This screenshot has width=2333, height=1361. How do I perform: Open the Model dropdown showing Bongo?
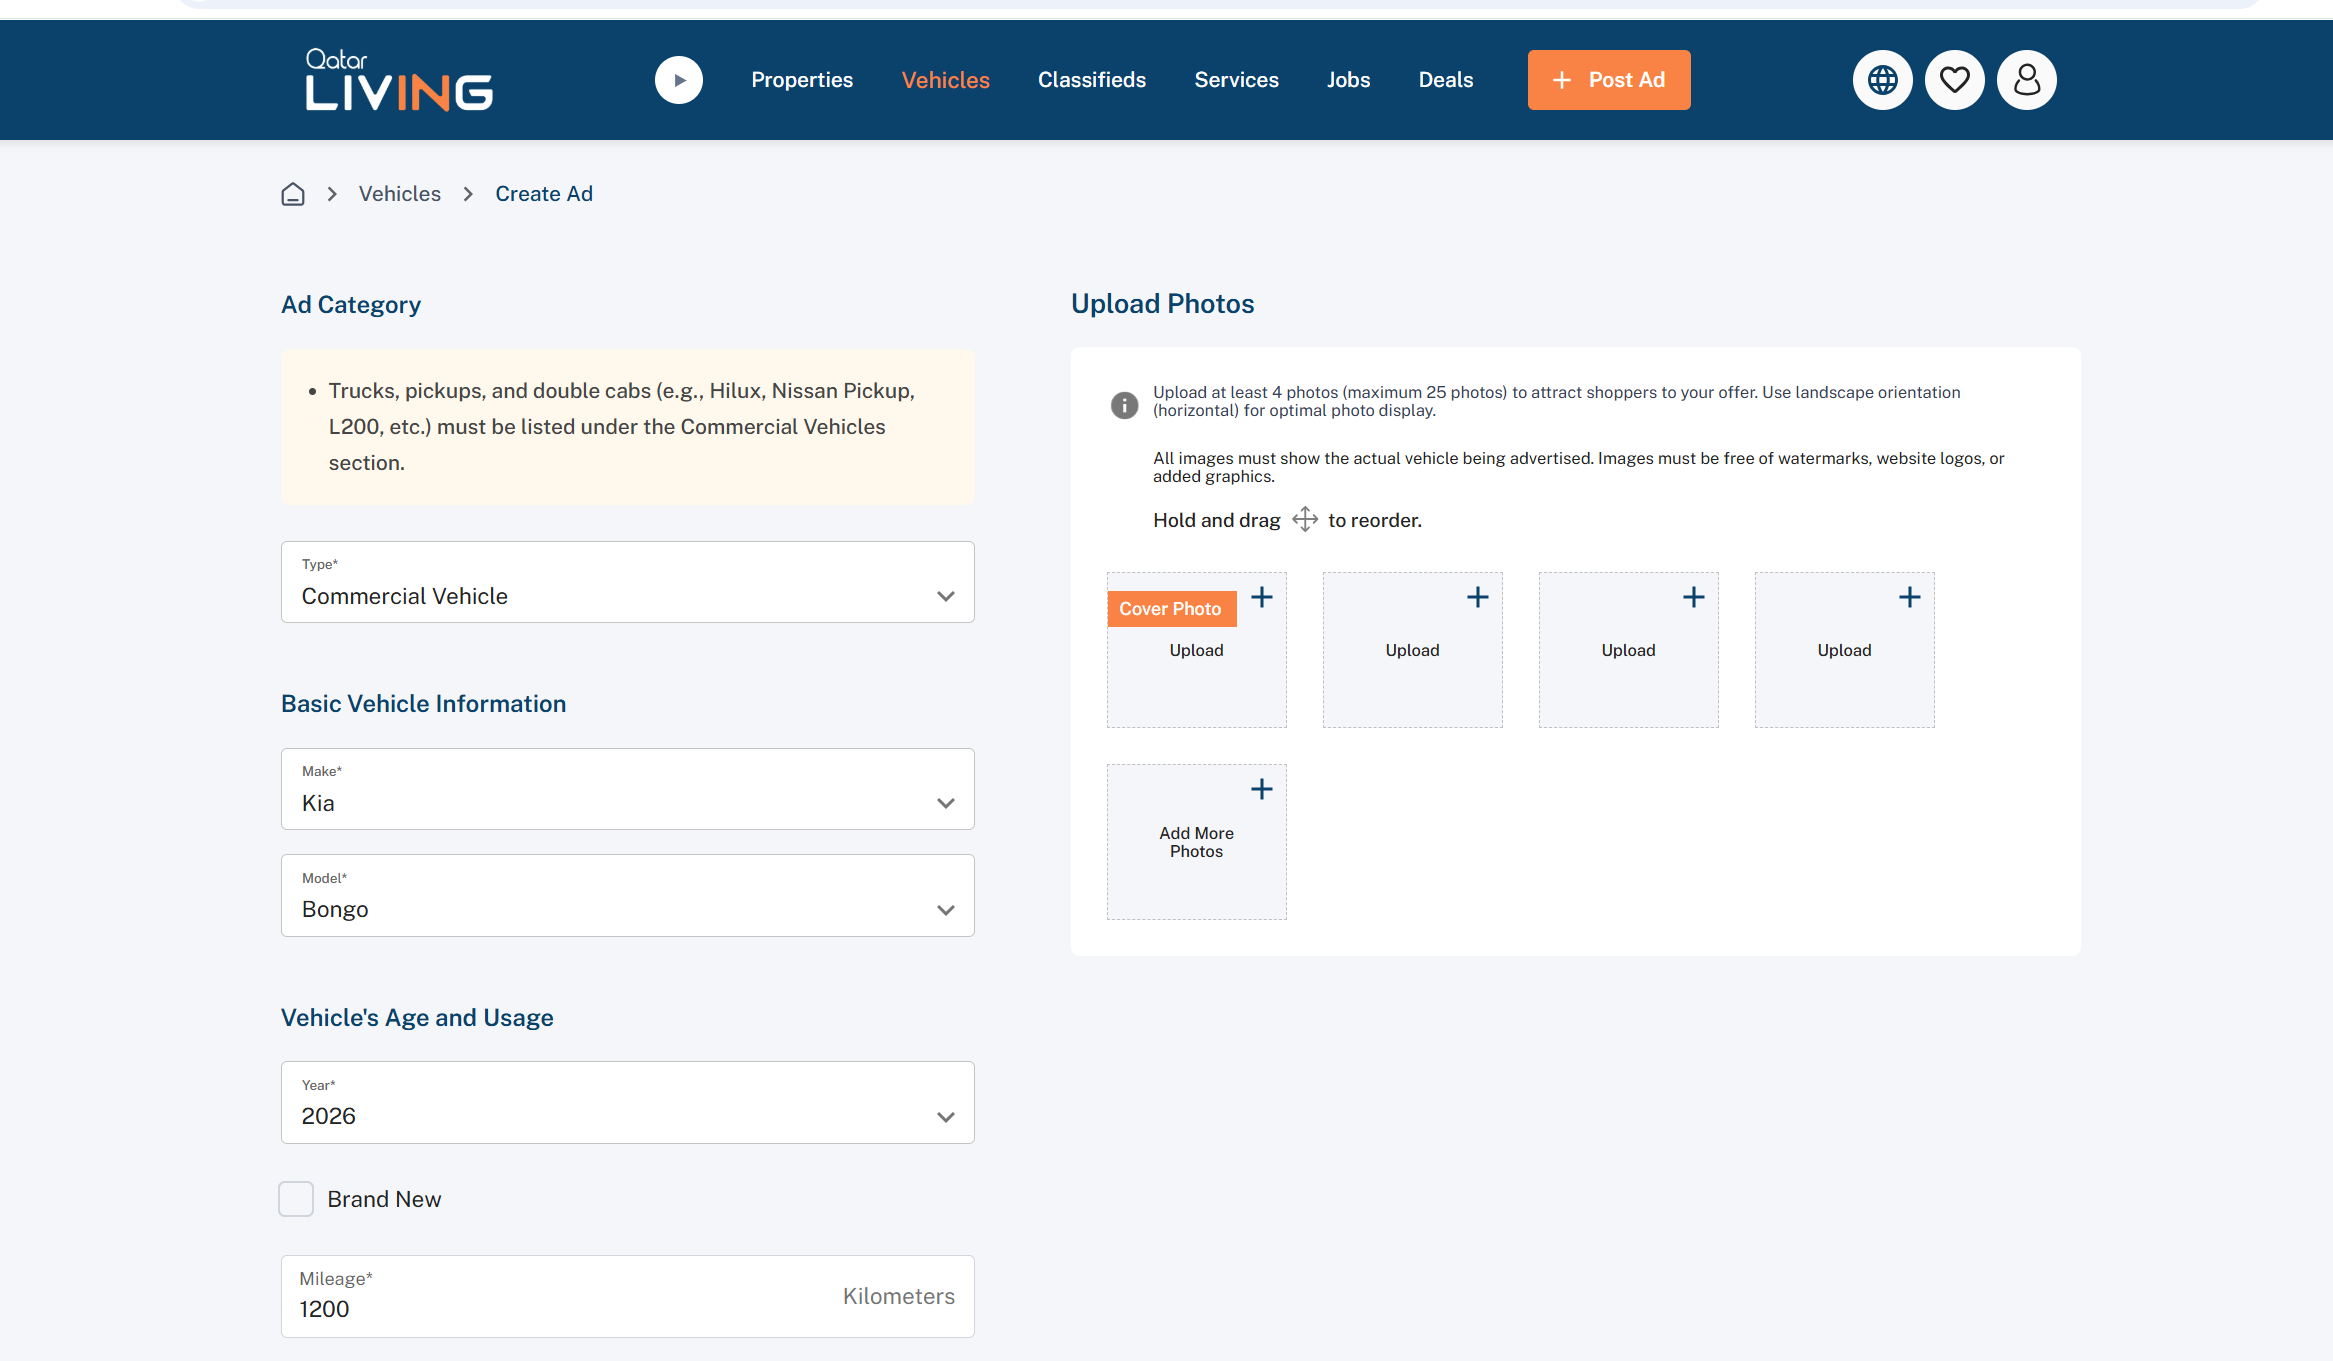coord(628,896)
